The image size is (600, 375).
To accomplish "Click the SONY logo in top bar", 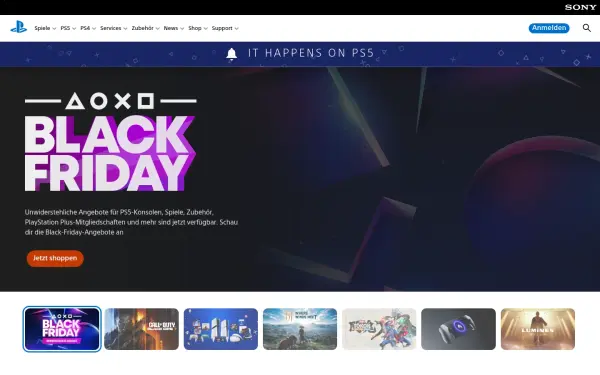I will tap(580, 7).
